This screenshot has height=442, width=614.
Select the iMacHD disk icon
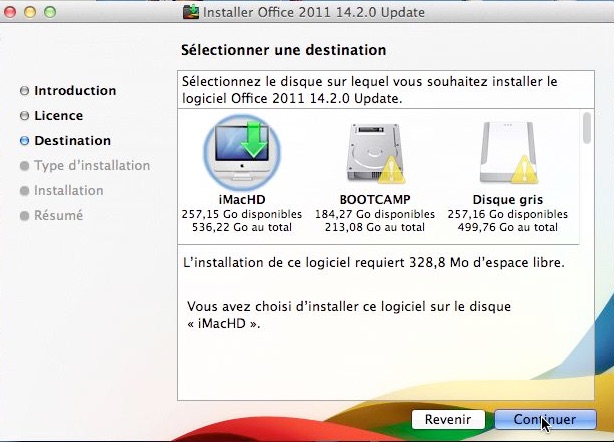(242, 153)
